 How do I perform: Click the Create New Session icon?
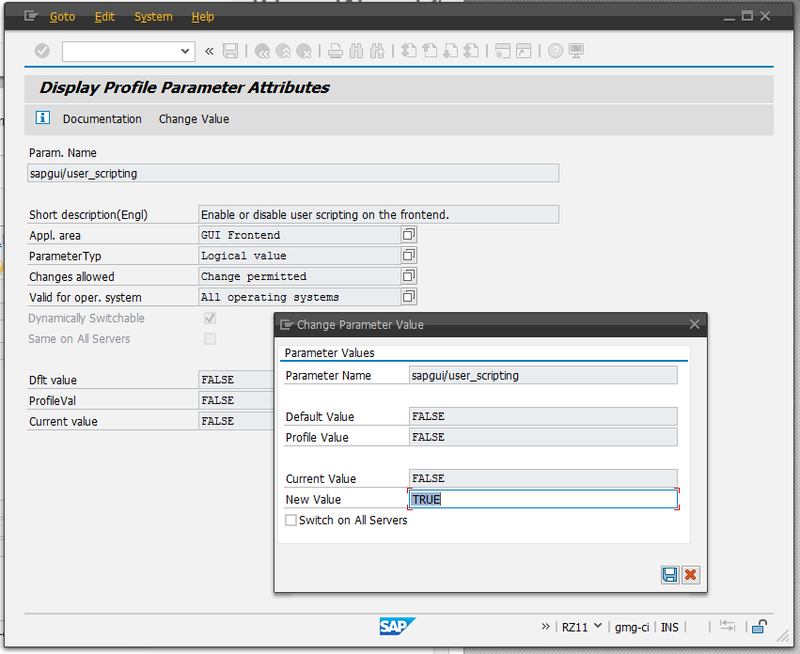point(503,51)
